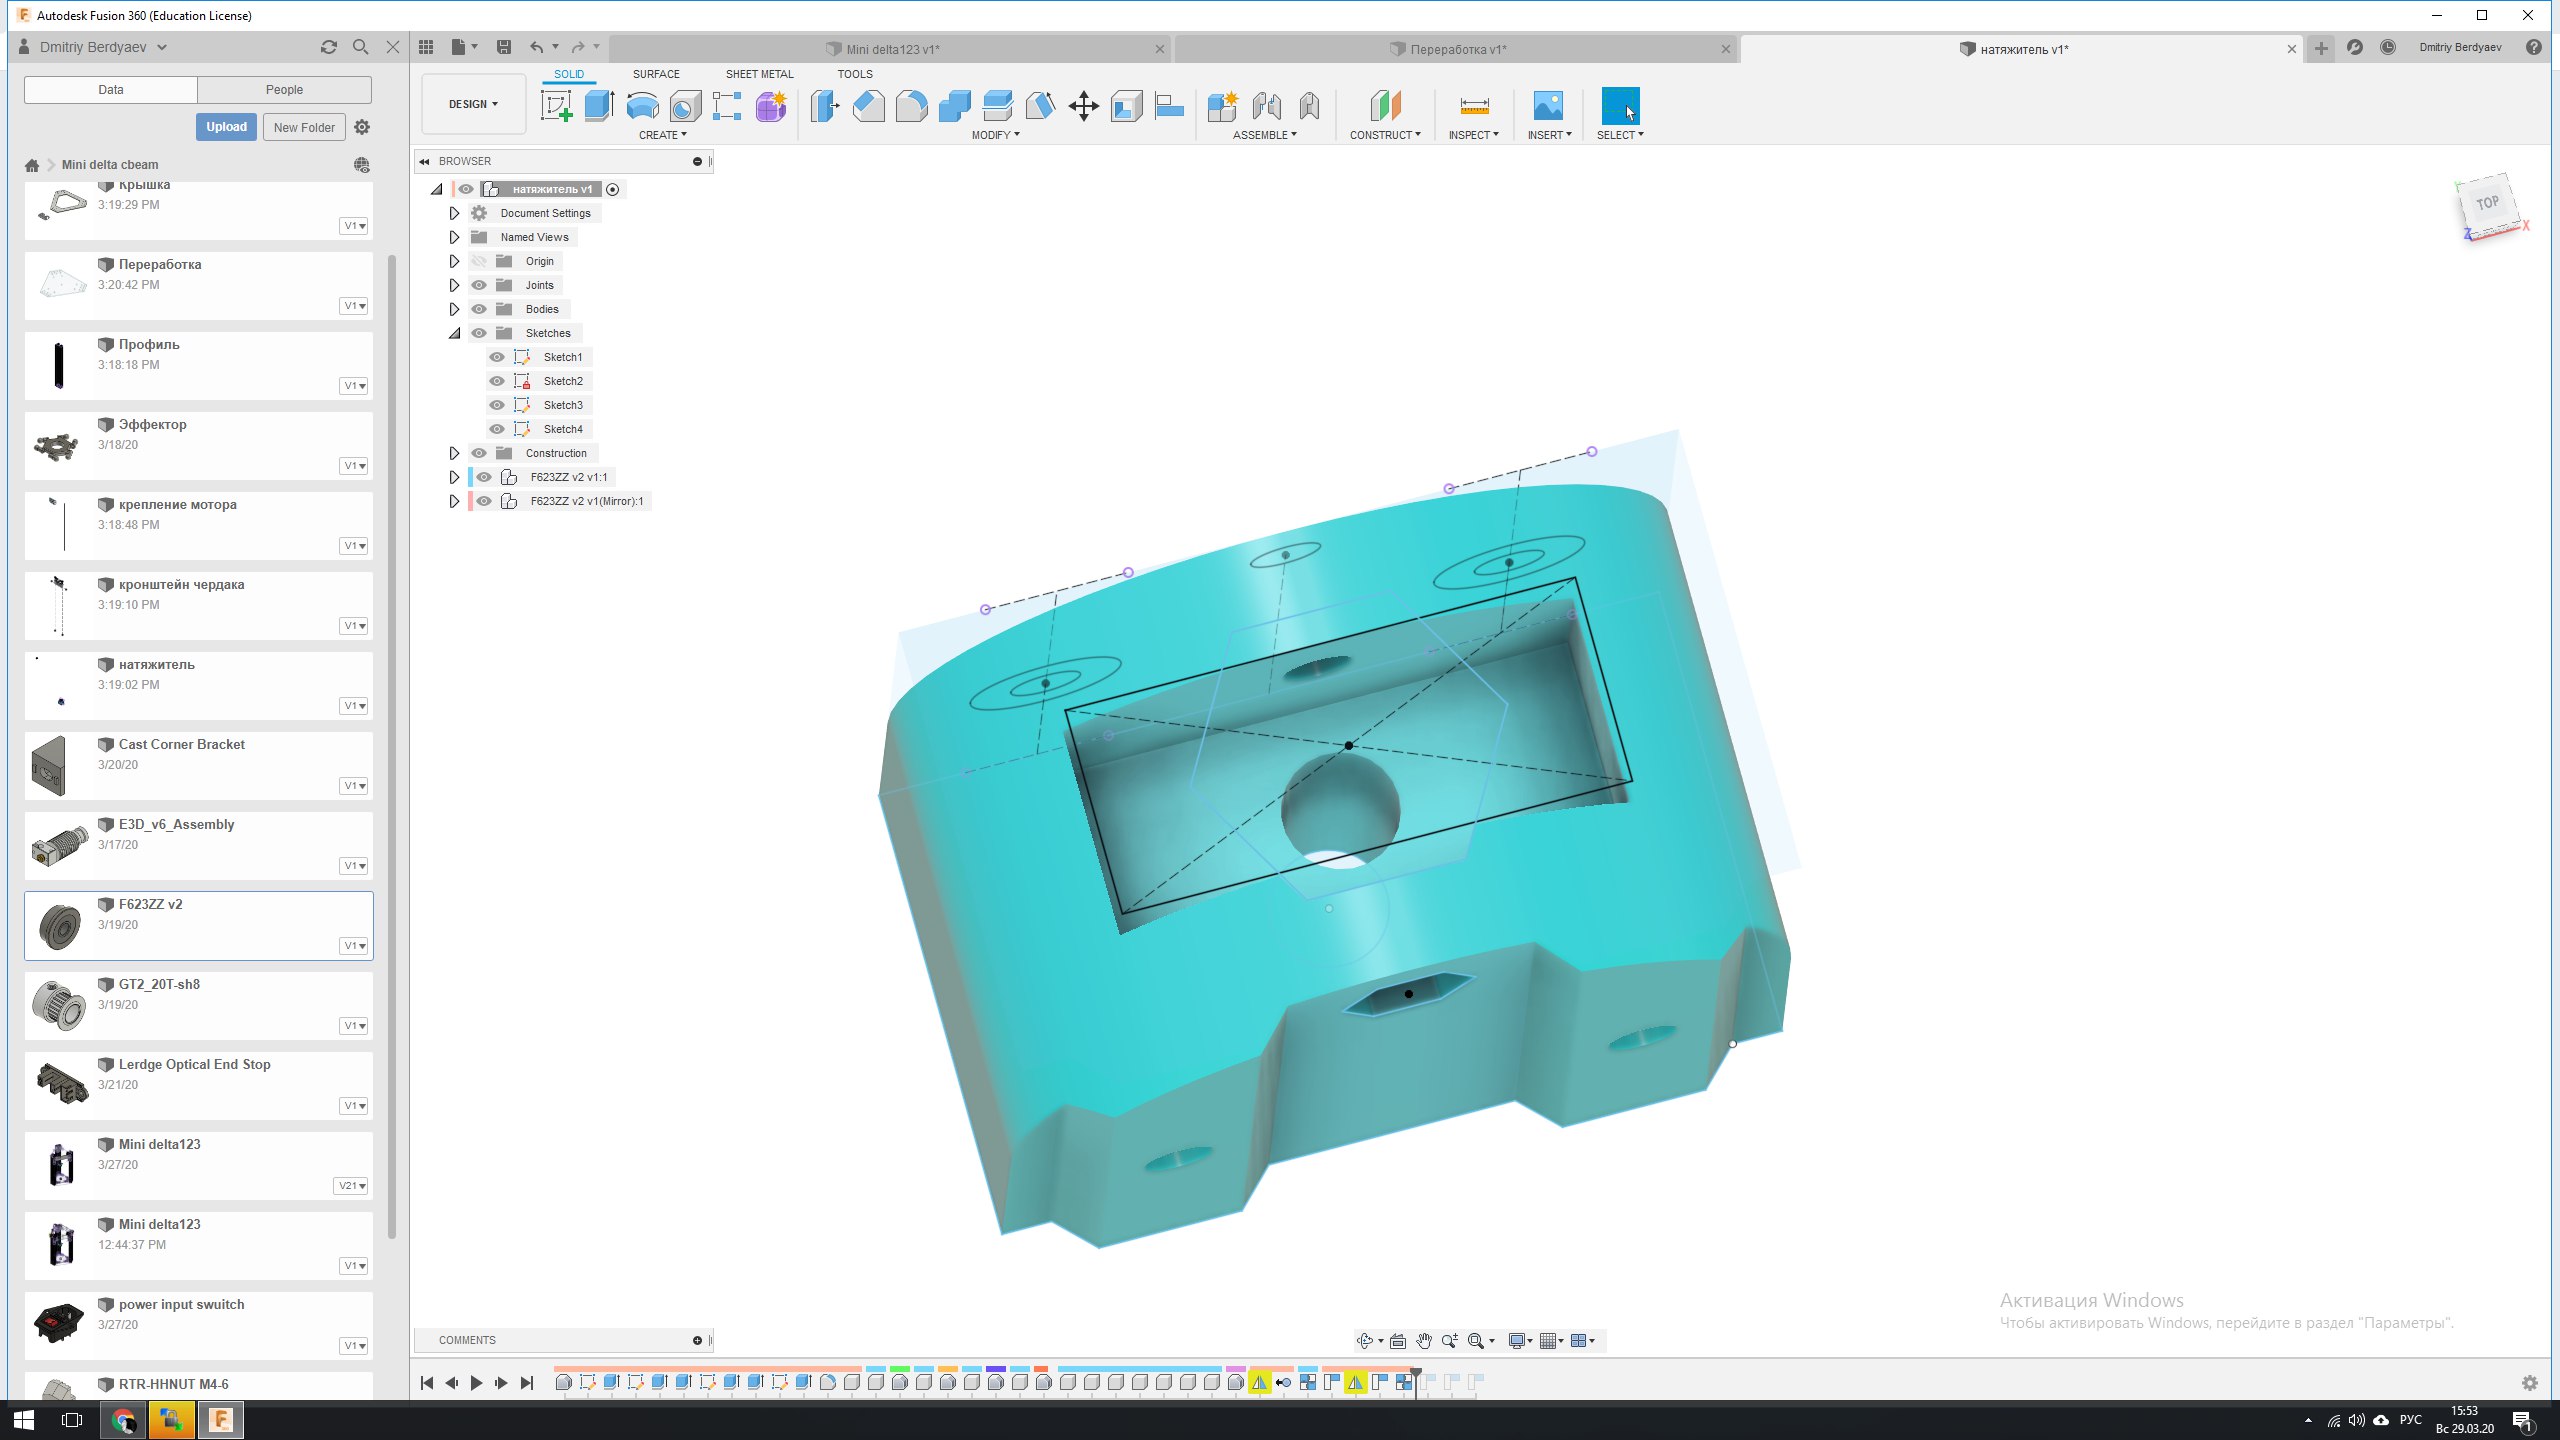Select the Measure tool
The height and width of the screenshot is (1440, 2560).
coord(1474,106)
